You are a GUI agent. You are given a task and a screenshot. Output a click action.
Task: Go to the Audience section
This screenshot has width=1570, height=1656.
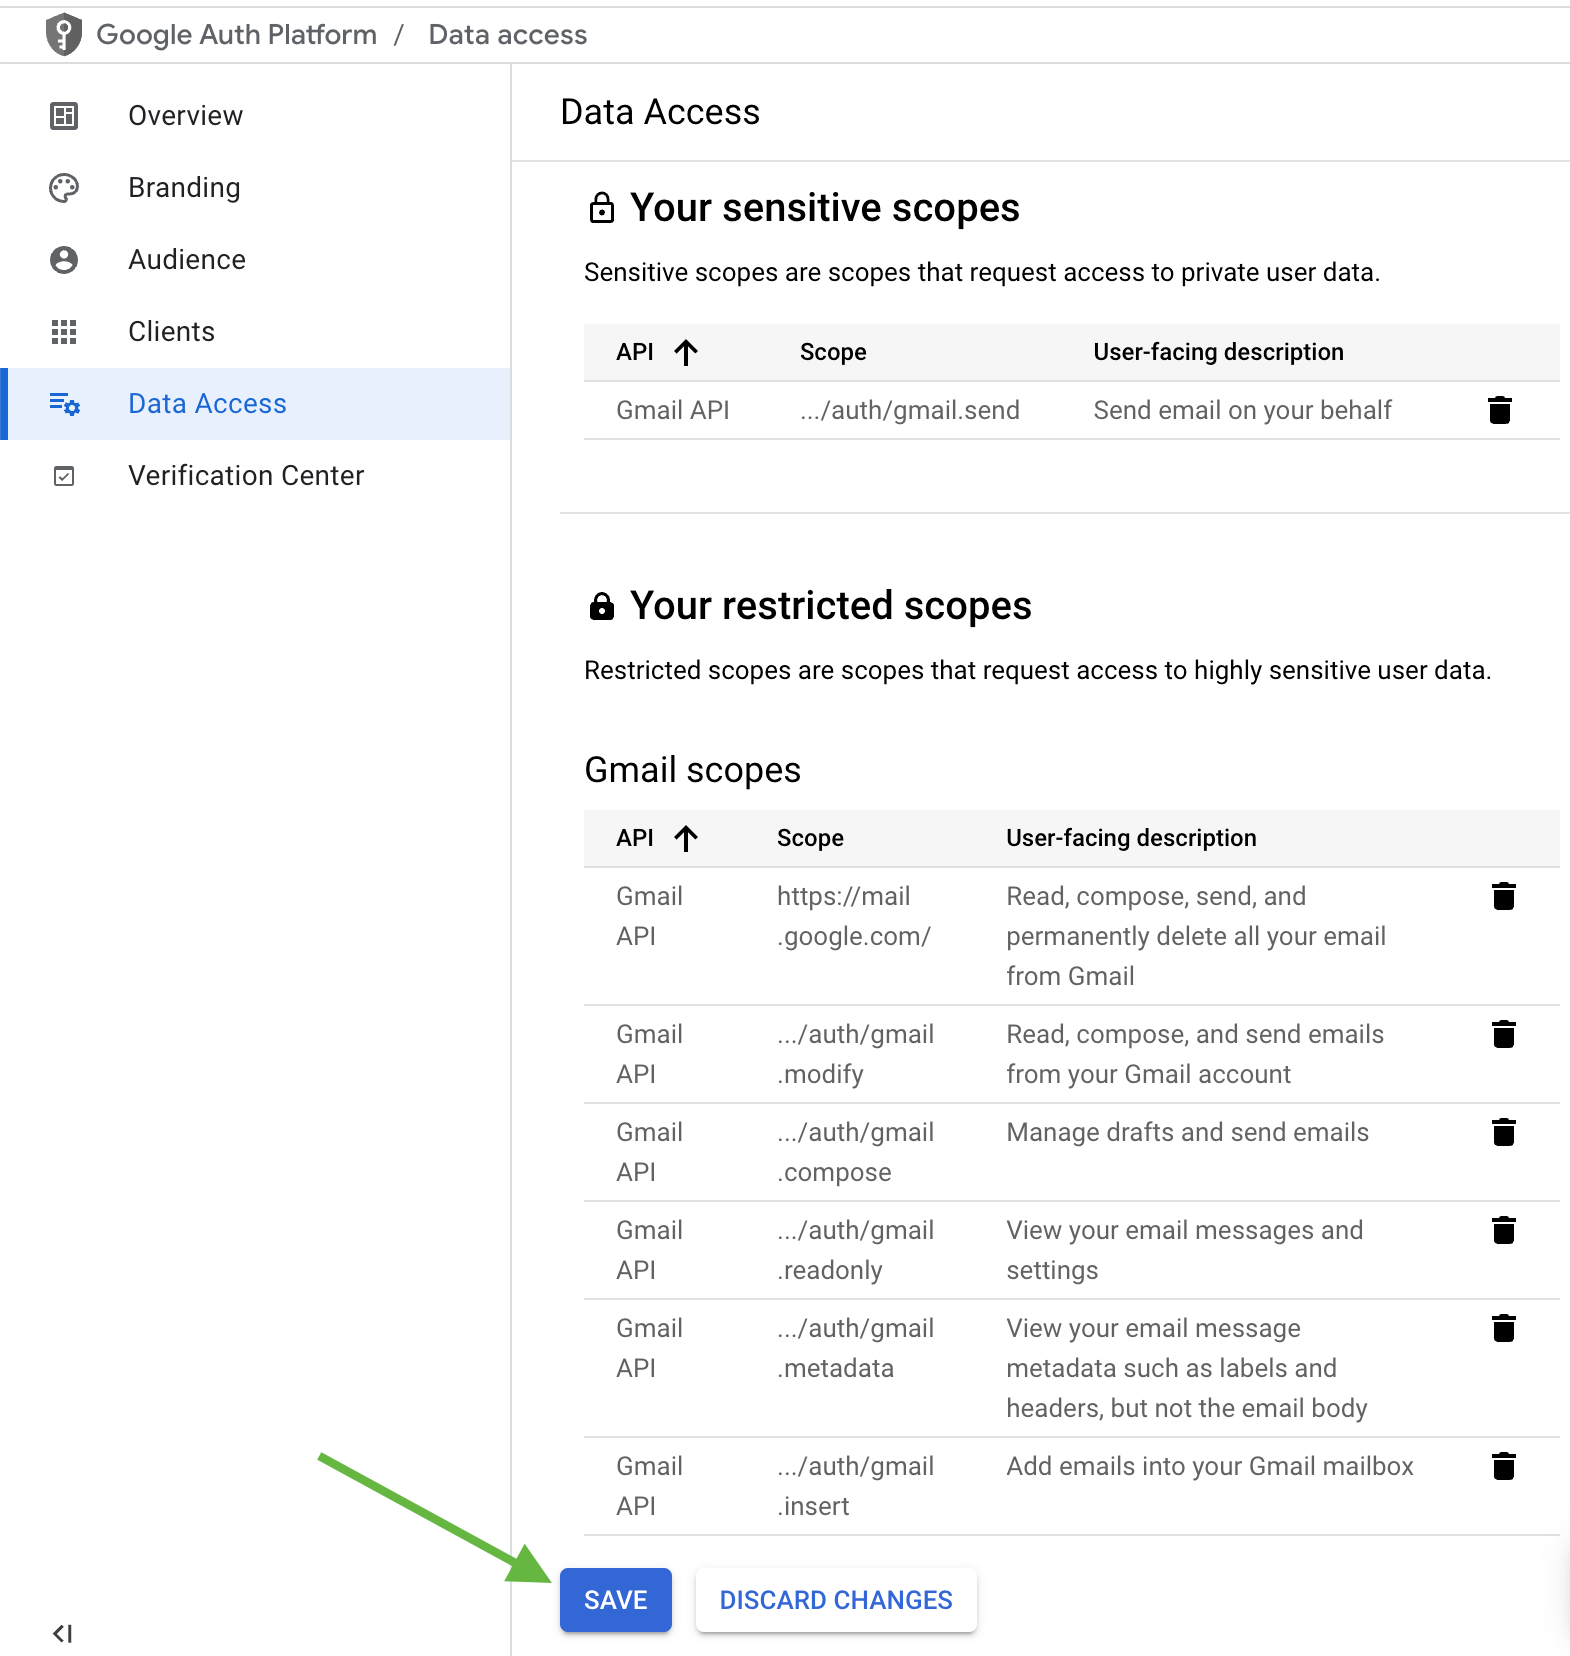(255, 260)
